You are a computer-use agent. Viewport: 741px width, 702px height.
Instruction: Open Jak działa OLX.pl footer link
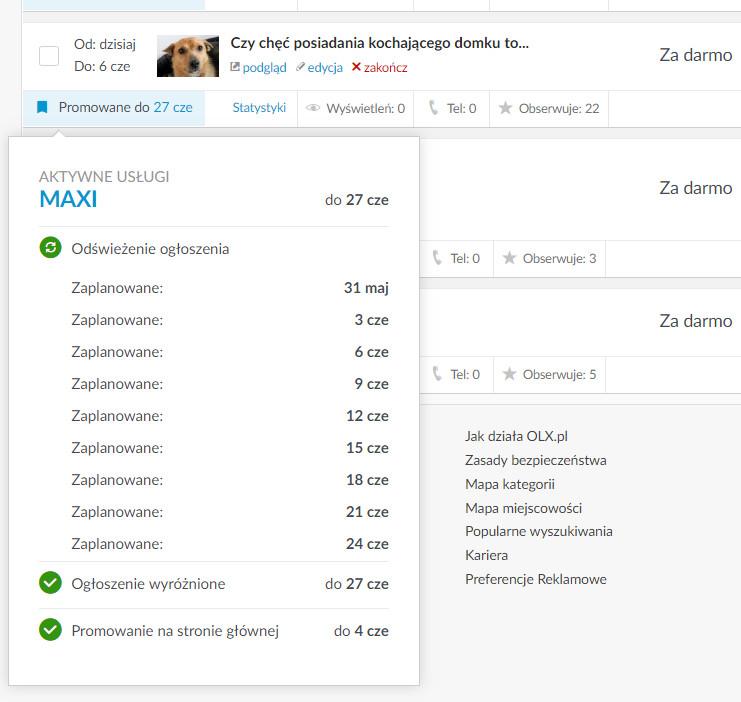[516, 436]
